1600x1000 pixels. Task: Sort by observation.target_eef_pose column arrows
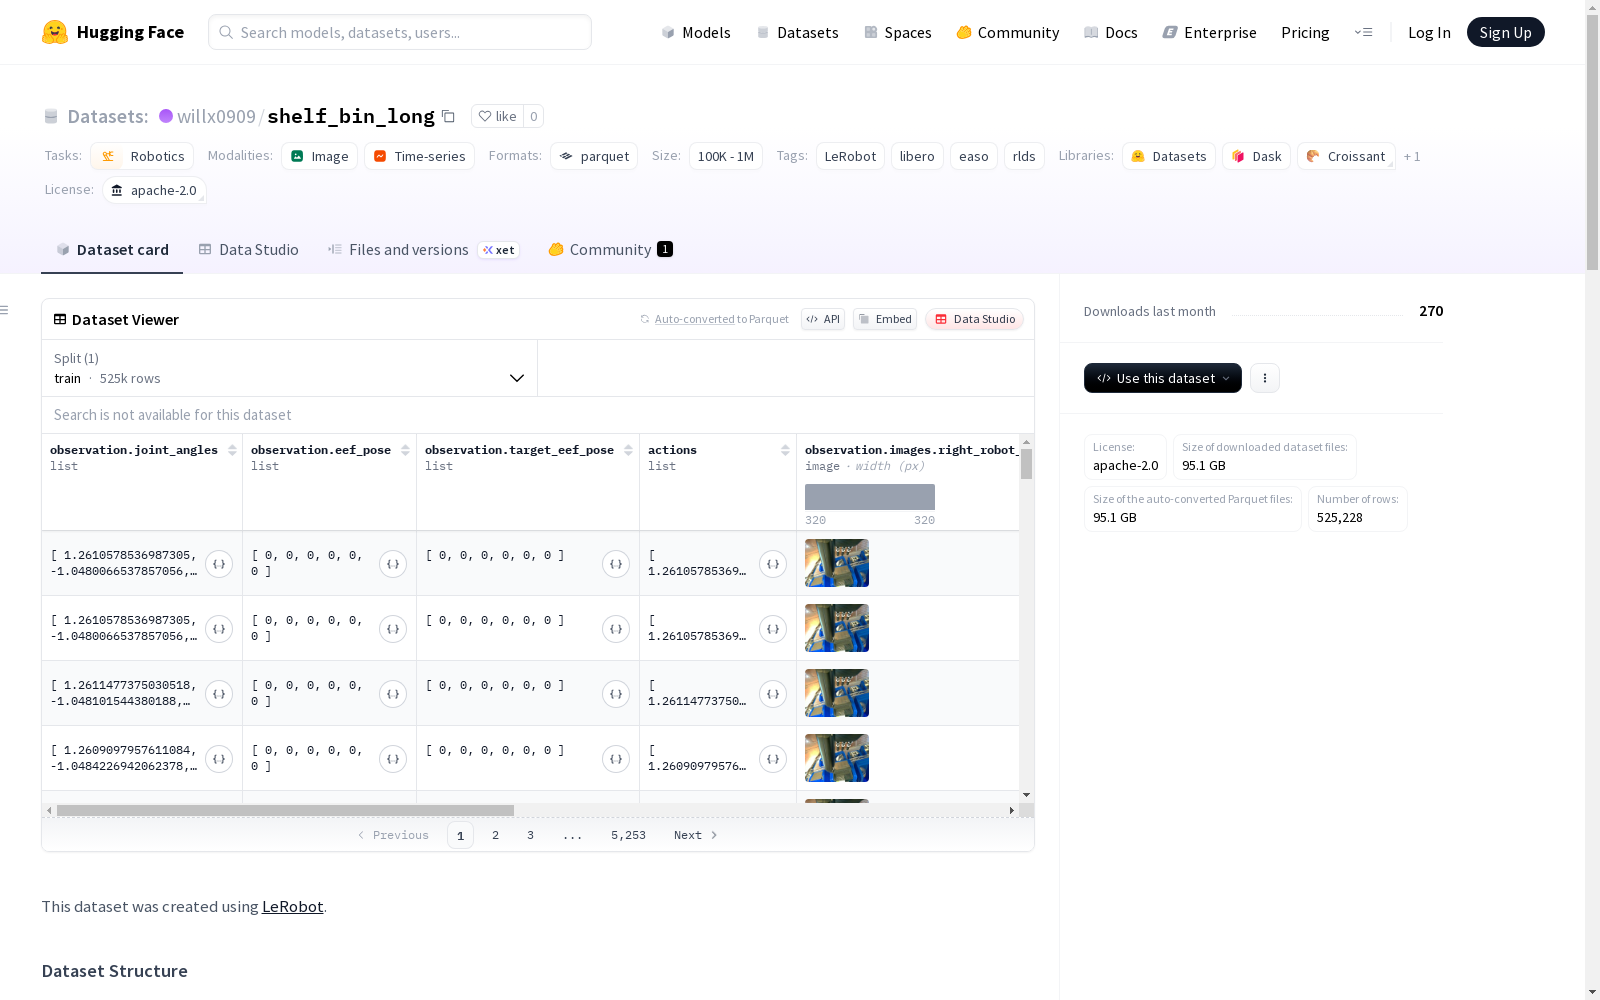click(x=628, y=450)
